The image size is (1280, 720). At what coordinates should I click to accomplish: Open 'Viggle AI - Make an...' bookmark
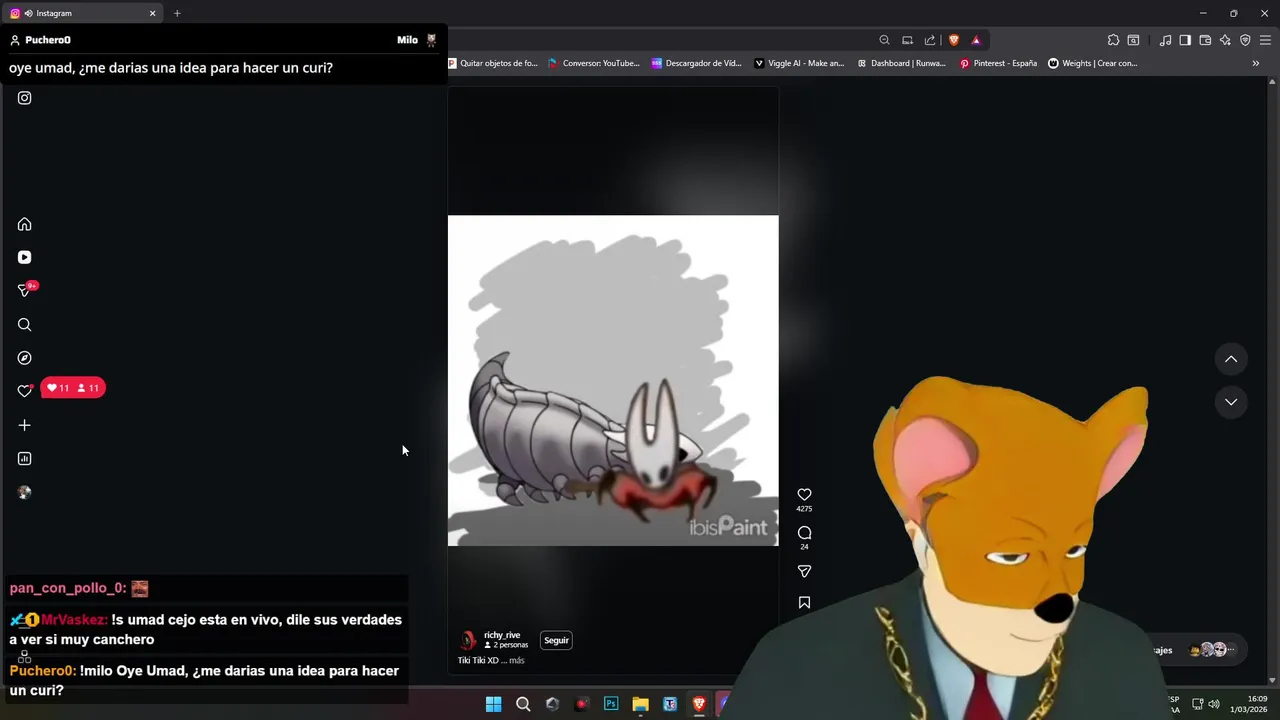[x=799, y=63]
